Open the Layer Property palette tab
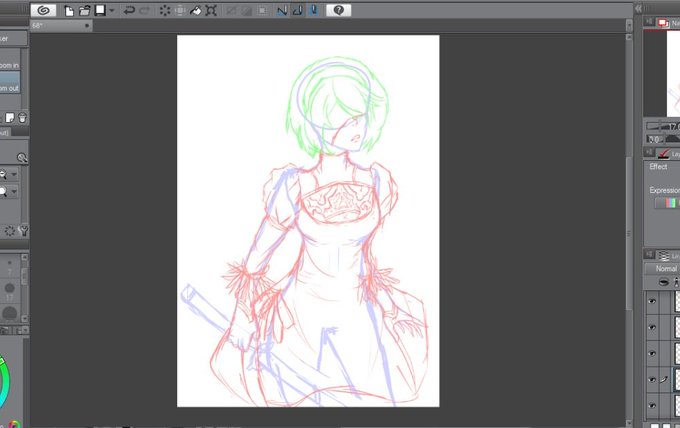 668,154
